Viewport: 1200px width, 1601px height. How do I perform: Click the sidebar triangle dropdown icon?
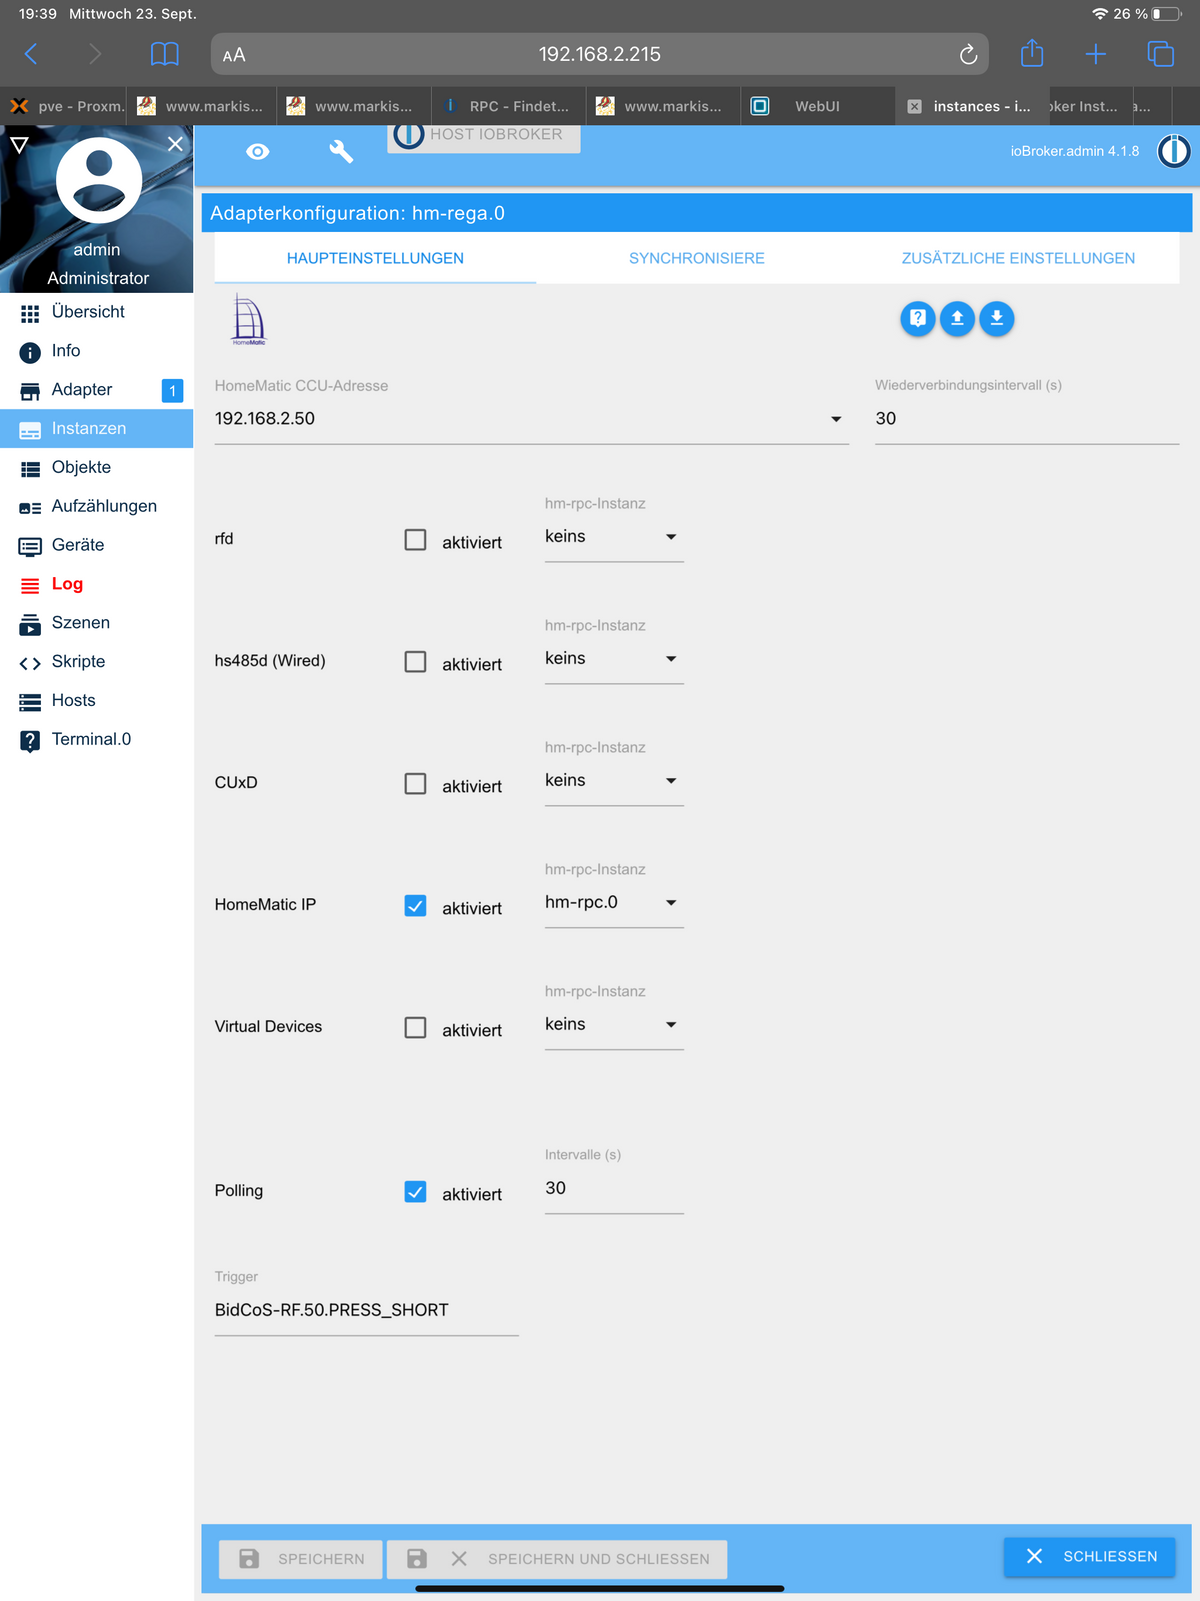tap(18, 145)
